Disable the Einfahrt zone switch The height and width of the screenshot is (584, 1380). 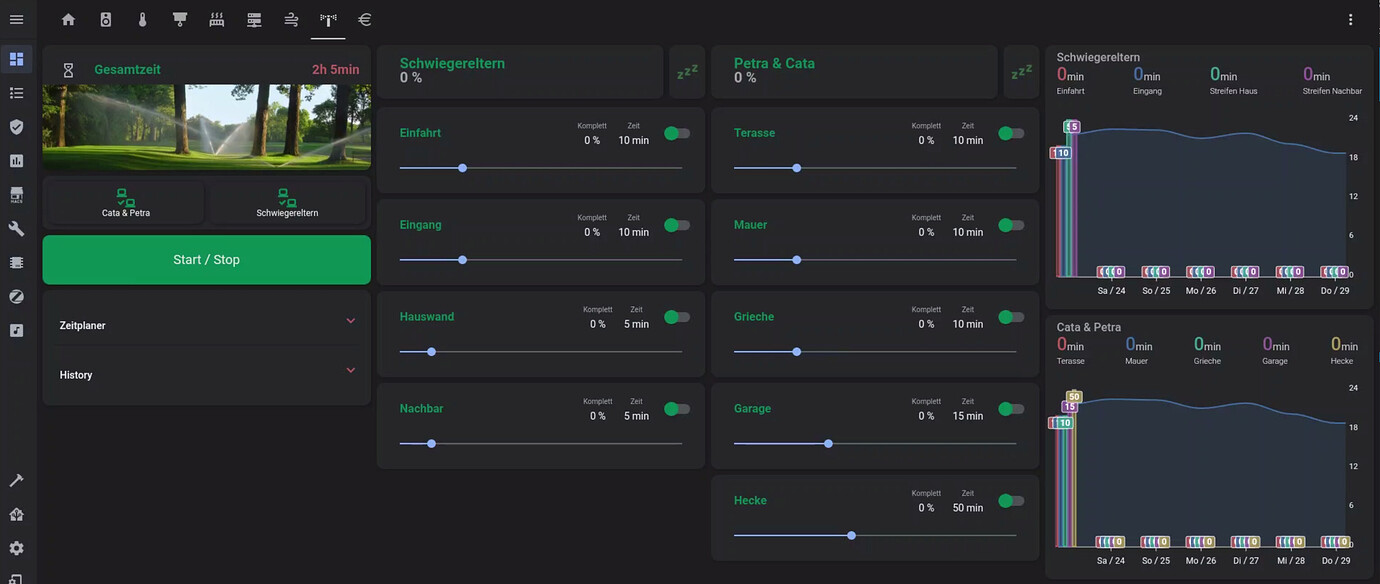point(677,132)
